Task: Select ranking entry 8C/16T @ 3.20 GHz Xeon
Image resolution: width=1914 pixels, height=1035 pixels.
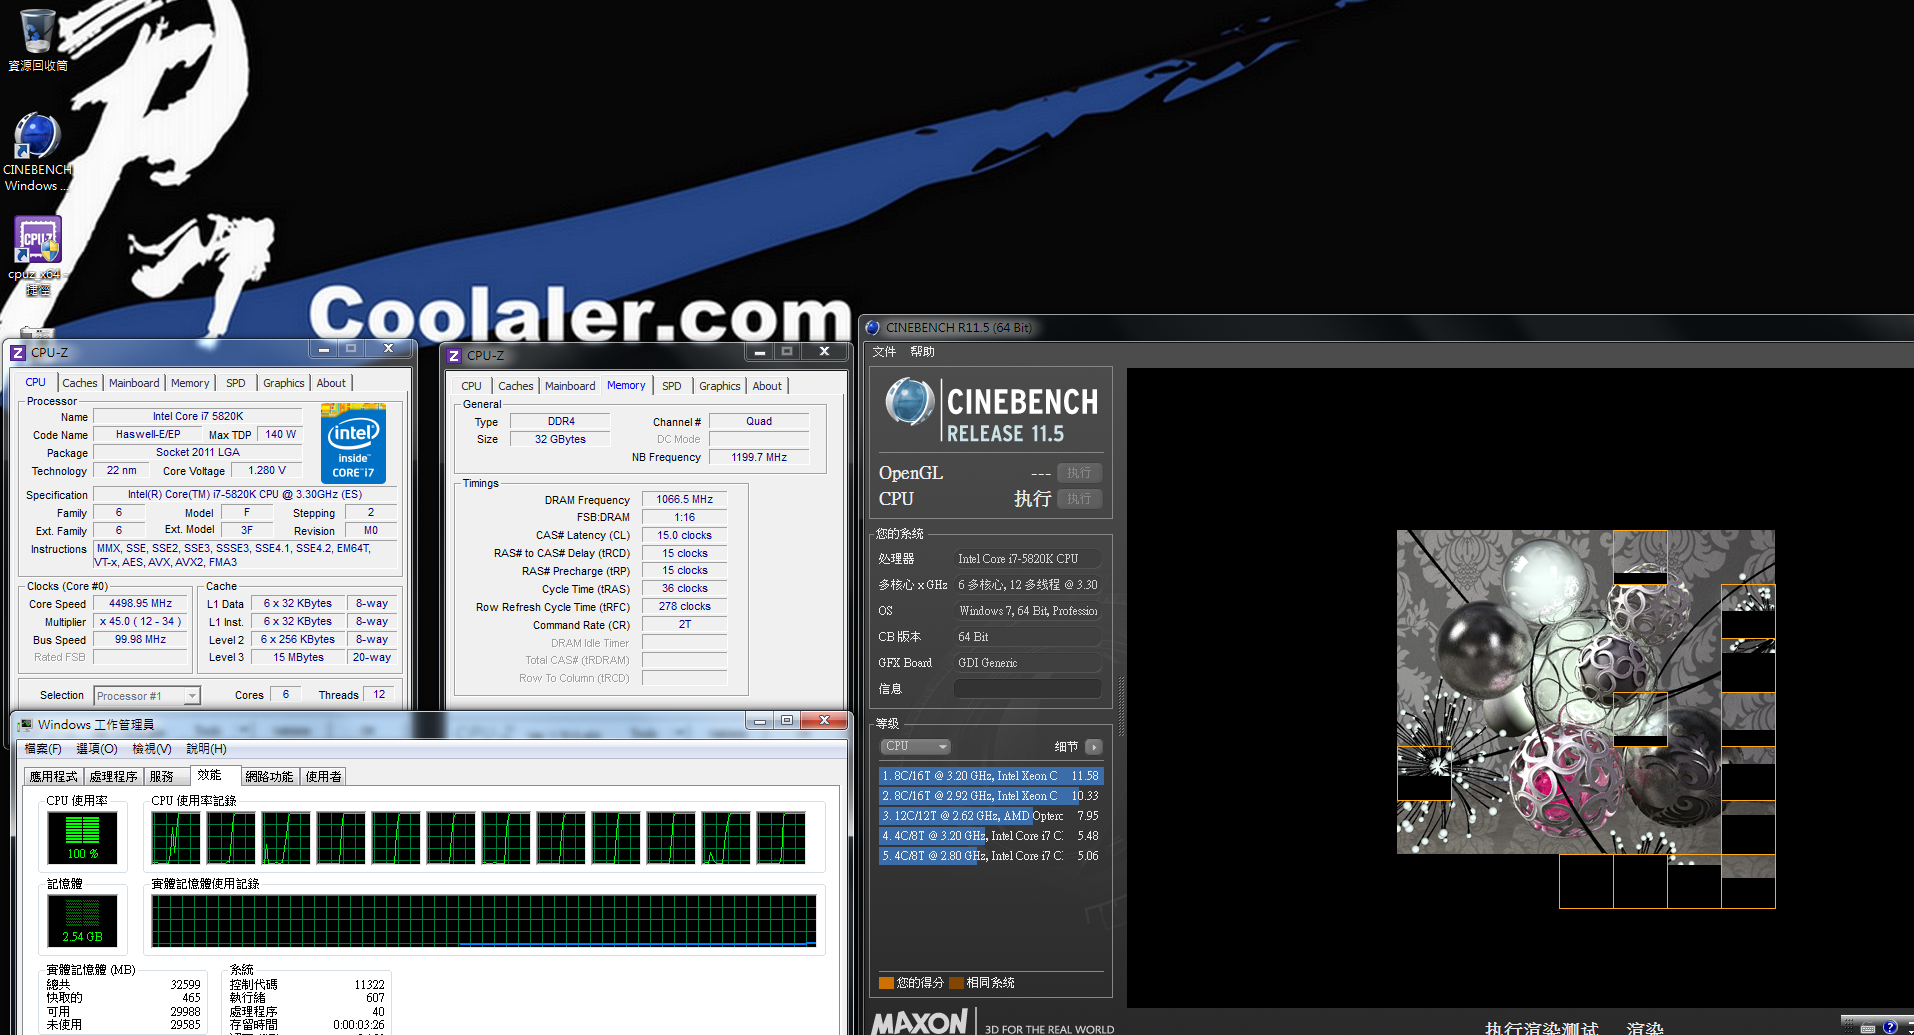Action: (x=991, y=776)
